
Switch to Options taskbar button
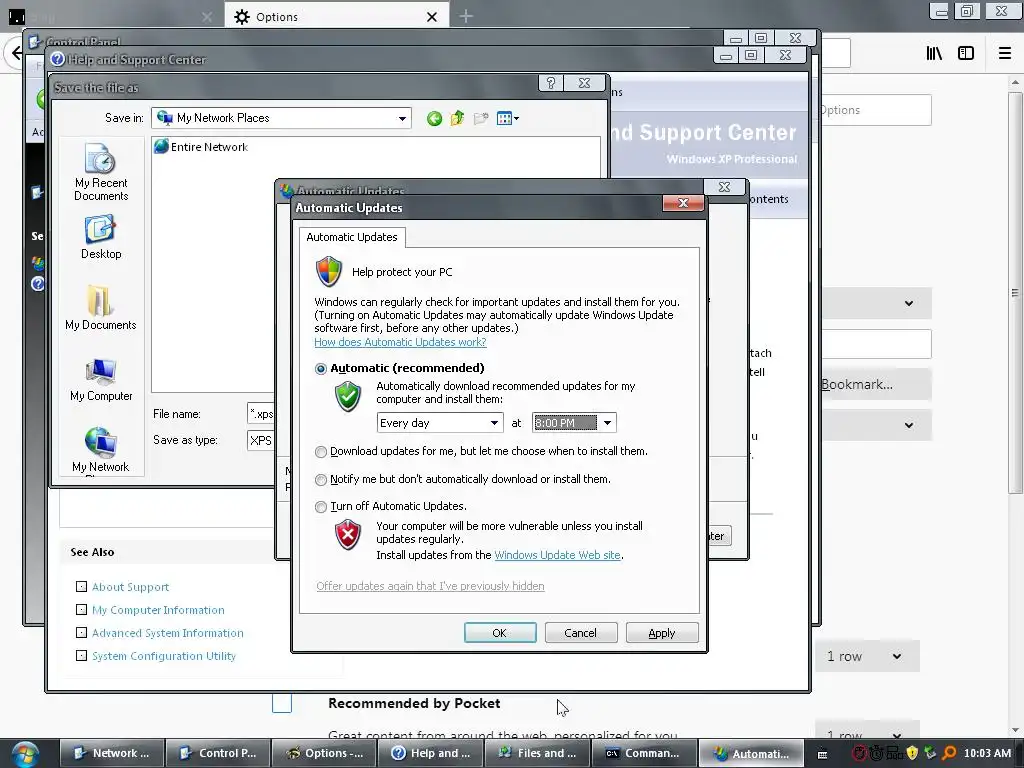324,753
